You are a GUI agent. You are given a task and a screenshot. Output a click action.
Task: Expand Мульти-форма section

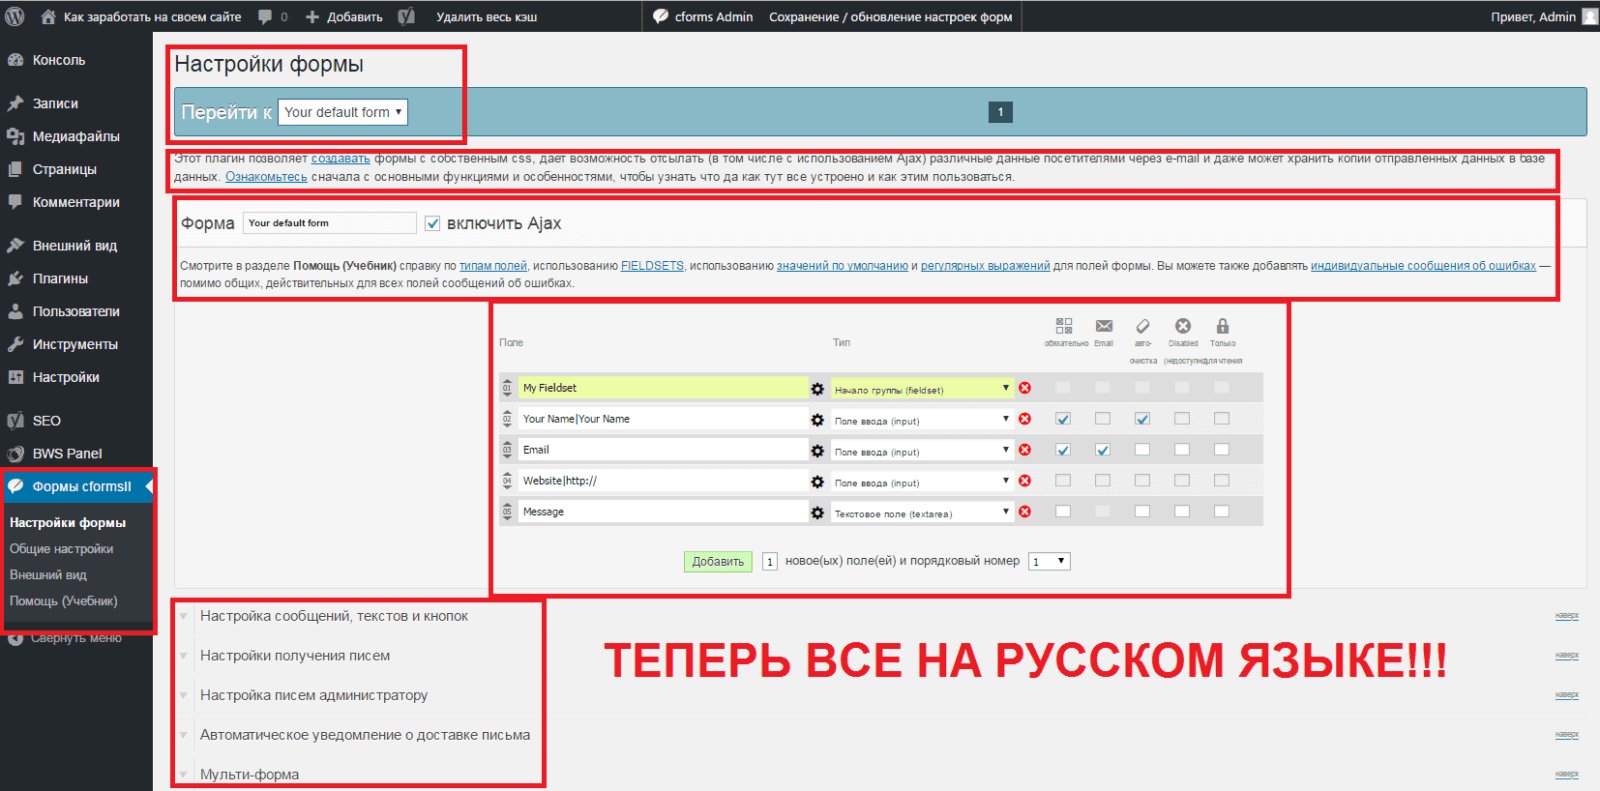(x=249, y=774)
